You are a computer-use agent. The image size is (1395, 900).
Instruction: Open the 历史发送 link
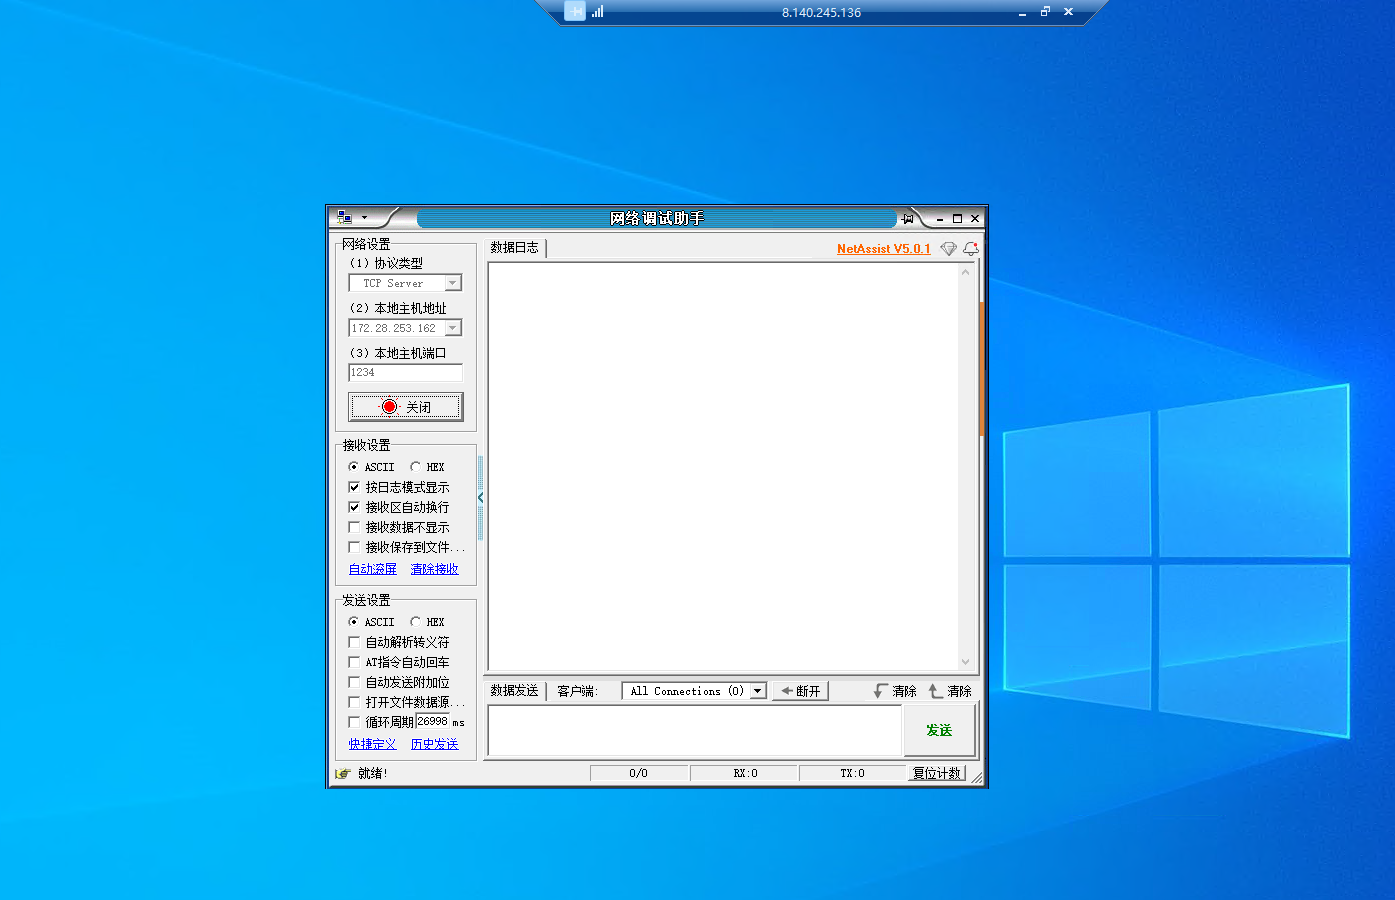click(x=435, y=744)
